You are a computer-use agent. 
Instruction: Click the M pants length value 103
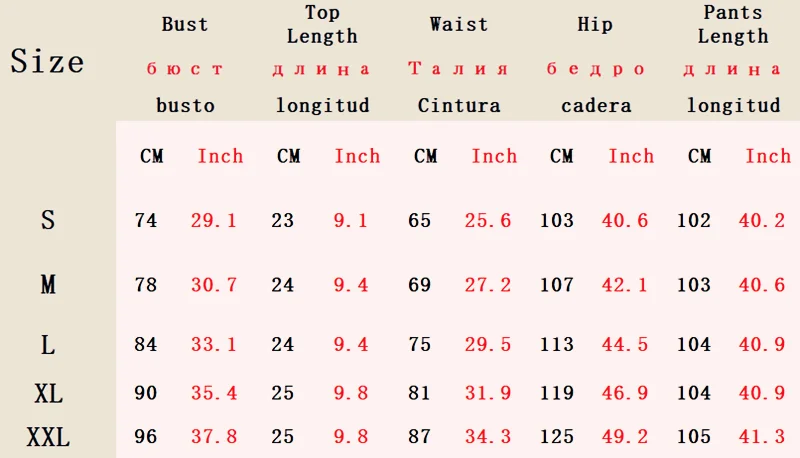[694, 285]
